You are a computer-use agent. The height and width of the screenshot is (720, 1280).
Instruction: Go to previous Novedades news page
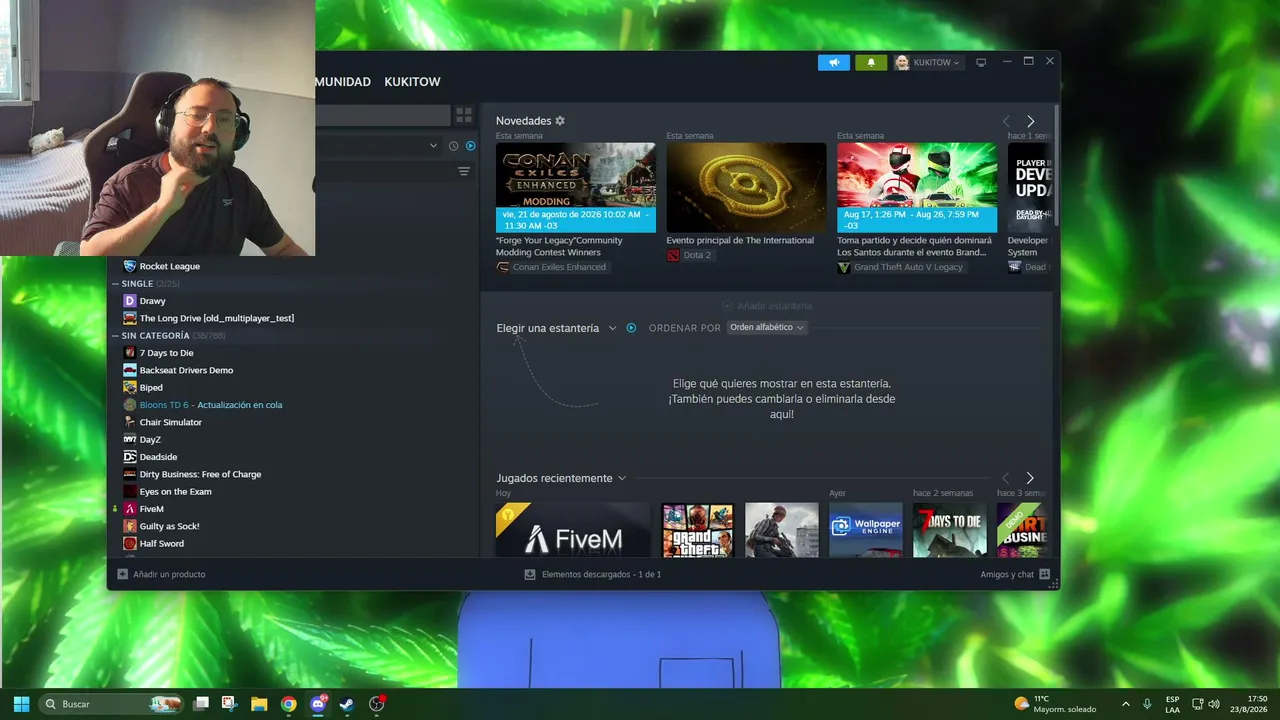click(x=1006, y=121)
